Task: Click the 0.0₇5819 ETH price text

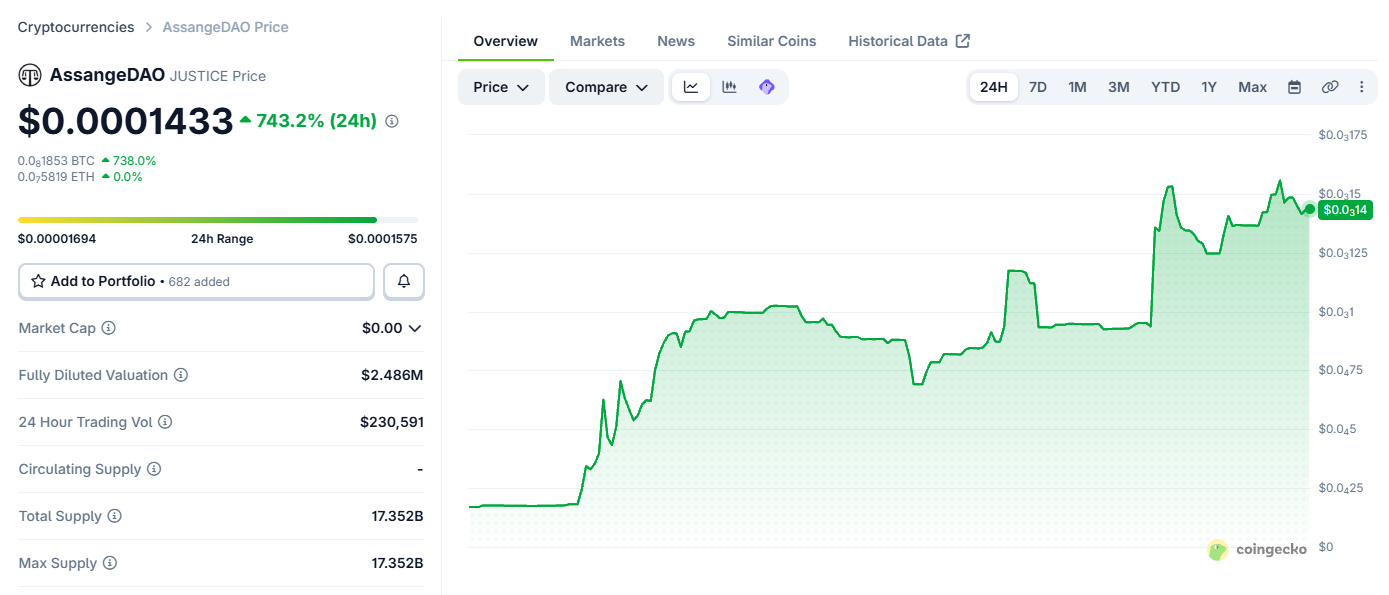Action: point(56,177)
